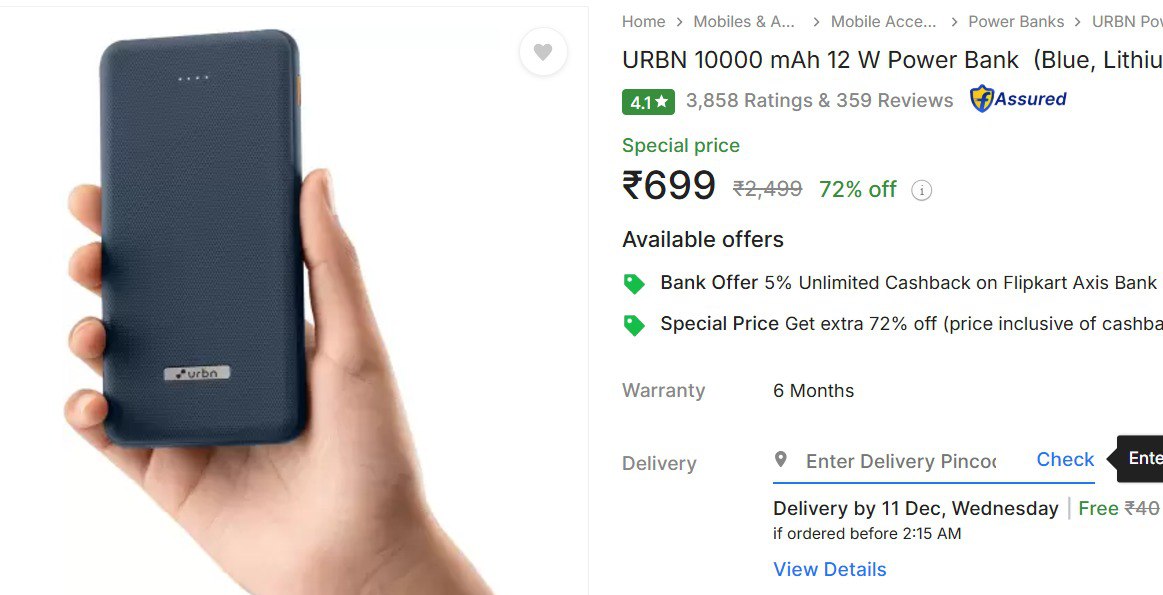Click the 3,858 Ratings & 359 Reviews text
This screenshot has width=1163, height=595.
(x=819, y=100)
